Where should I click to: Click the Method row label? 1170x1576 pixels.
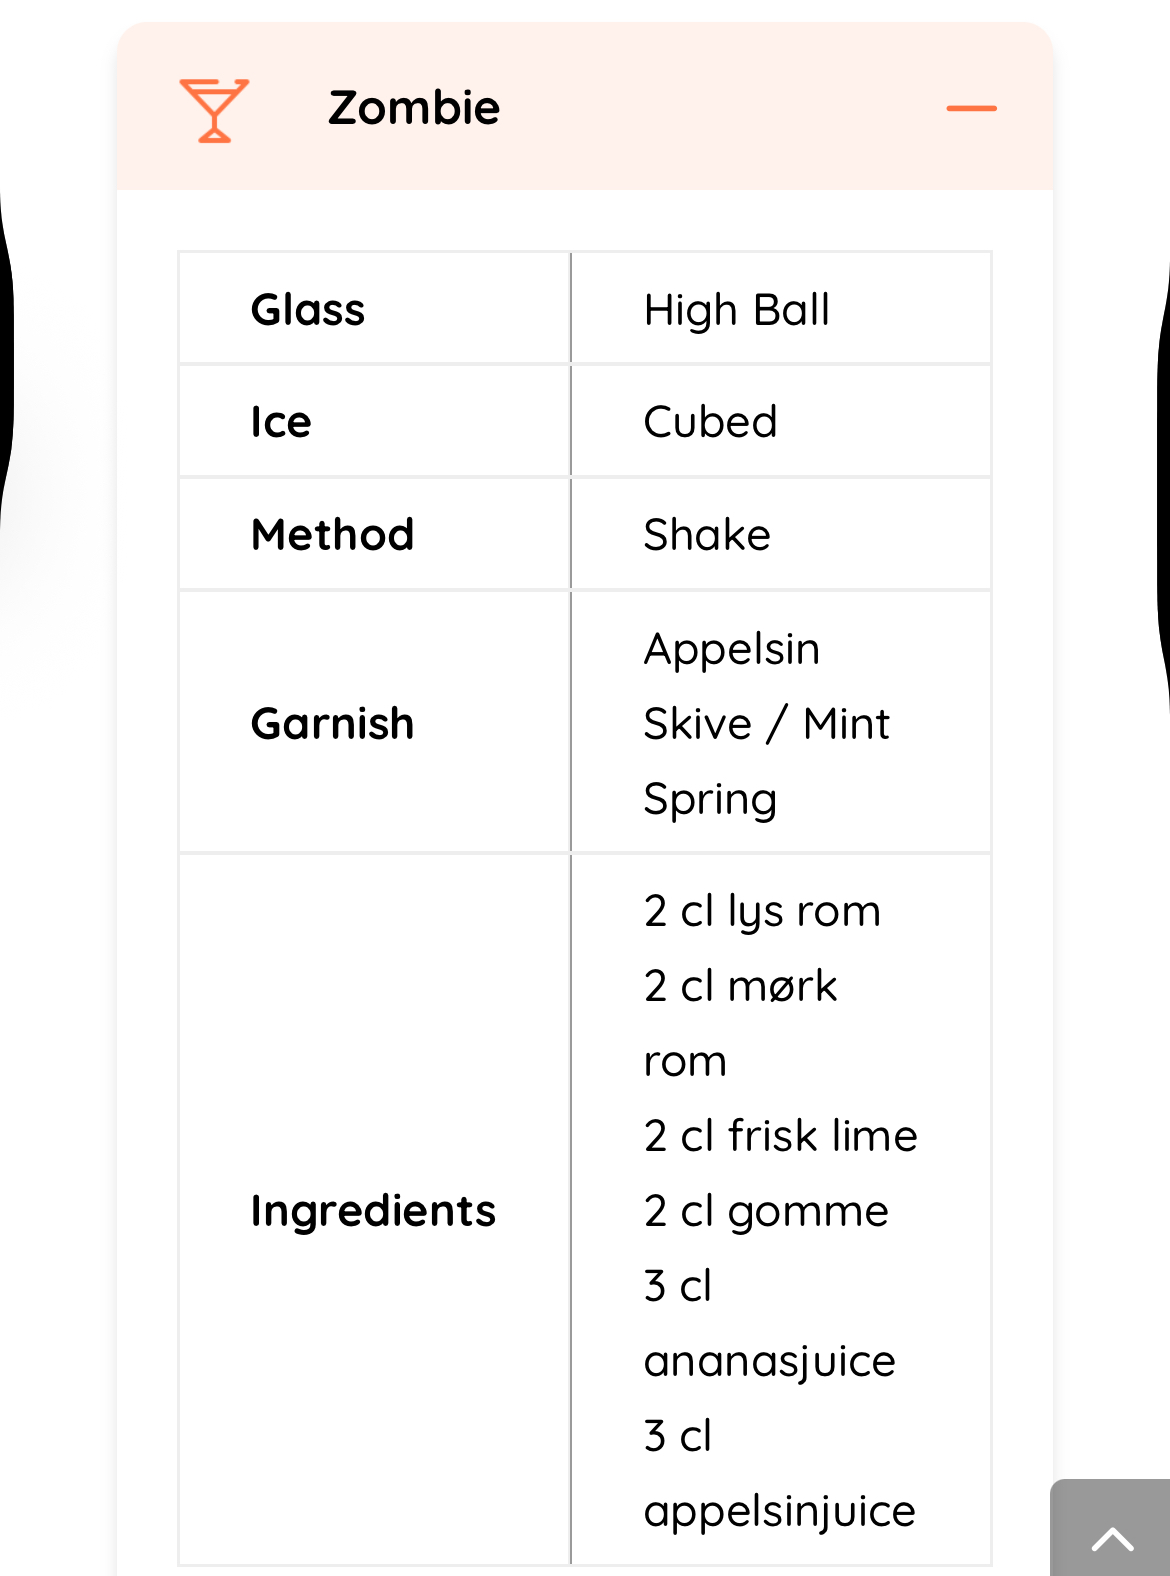[x=332, y=535]
